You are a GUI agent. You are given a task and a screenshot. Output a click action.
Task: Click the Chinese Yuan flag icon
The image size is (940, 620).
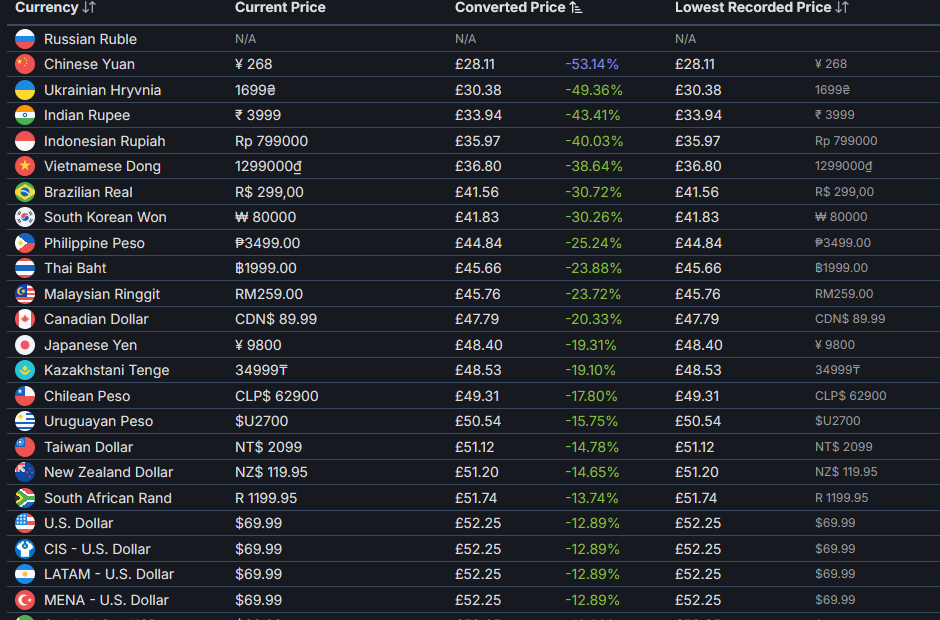(x=25, y=64)
